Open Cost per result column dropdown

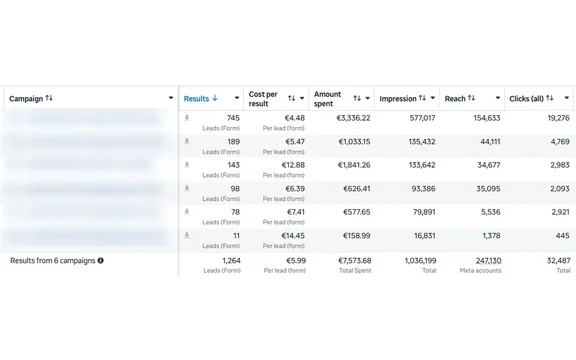302,98
